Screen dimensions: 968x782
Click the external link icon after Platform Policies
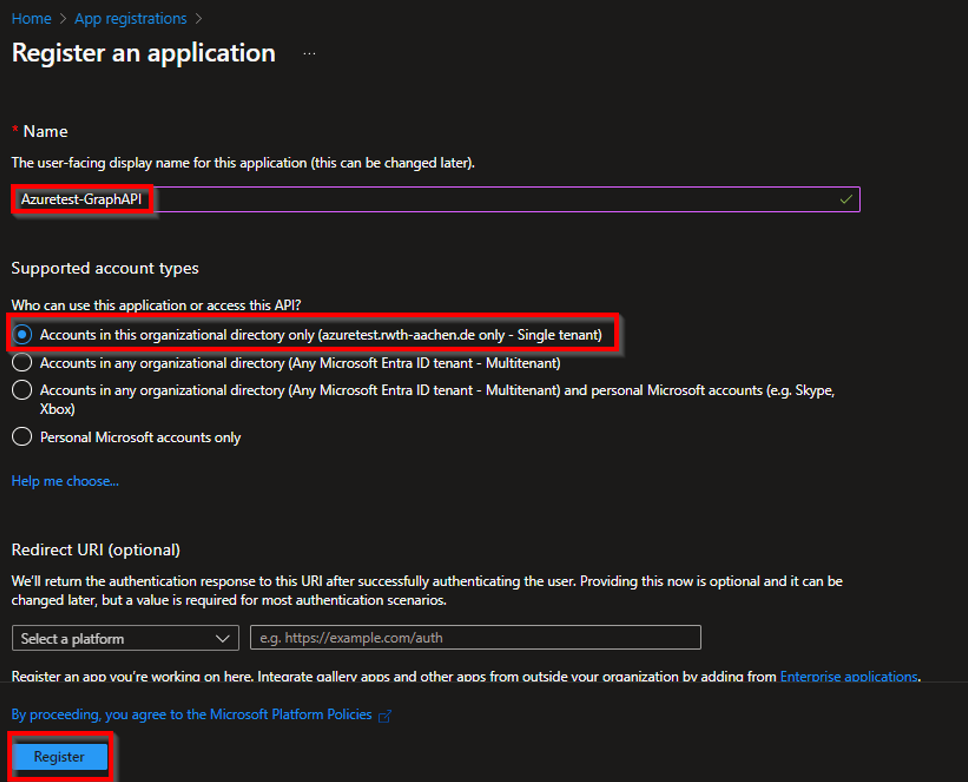(x=385, y=716)
